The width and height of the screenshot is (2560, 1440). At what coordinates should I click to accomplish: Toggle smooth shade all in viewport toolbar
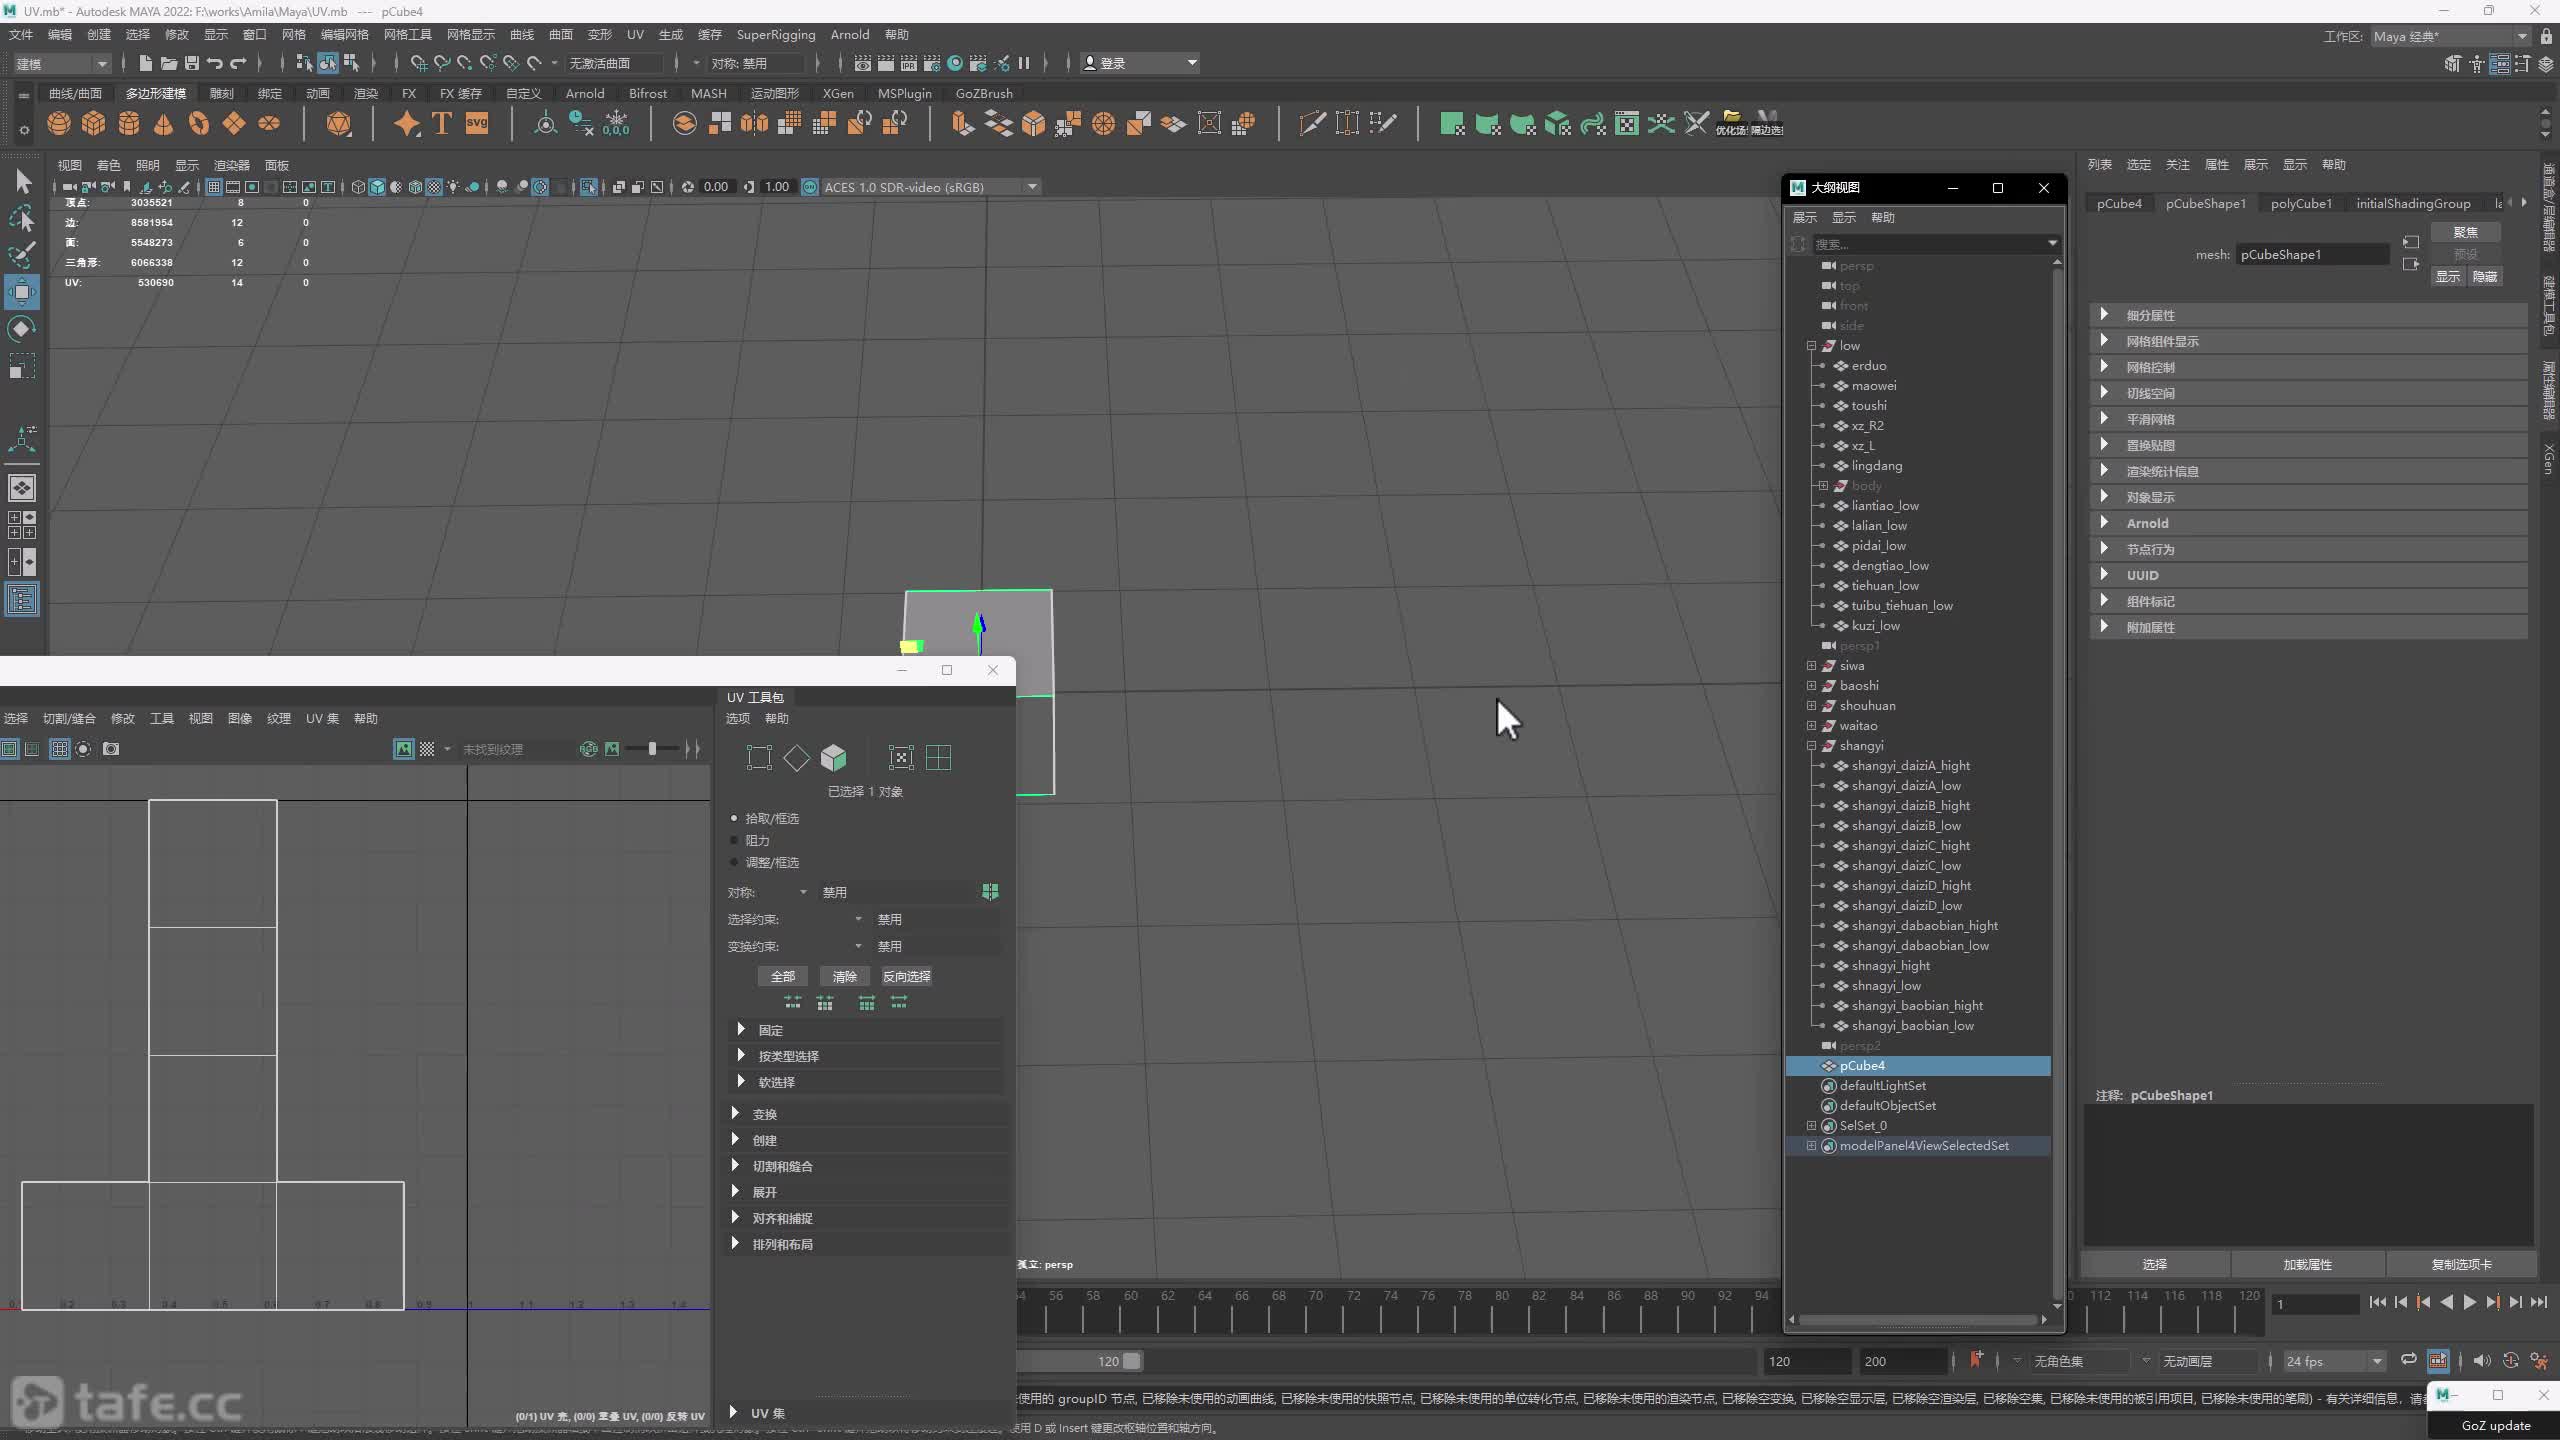coord(377,187)
